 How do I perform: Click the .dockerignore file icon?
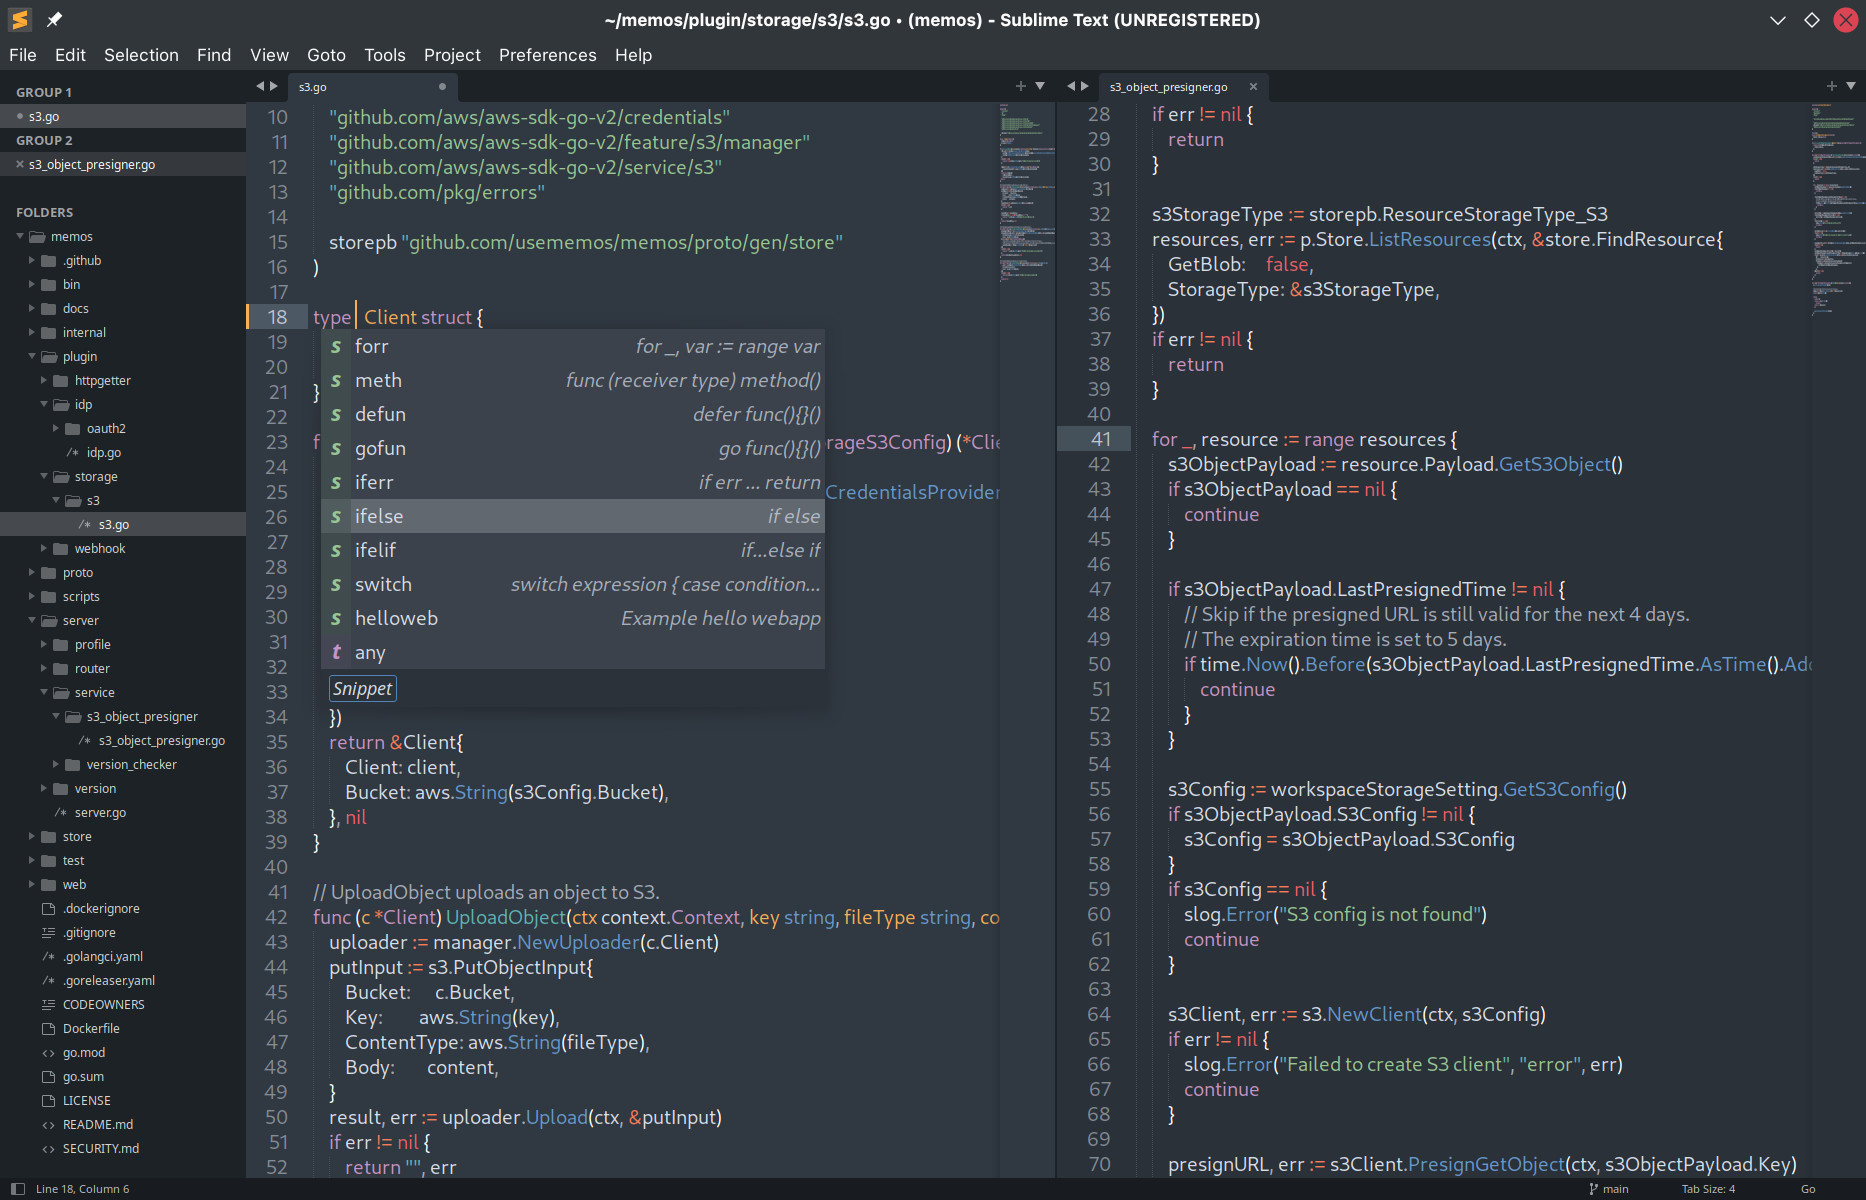click(x=48, y=909)
